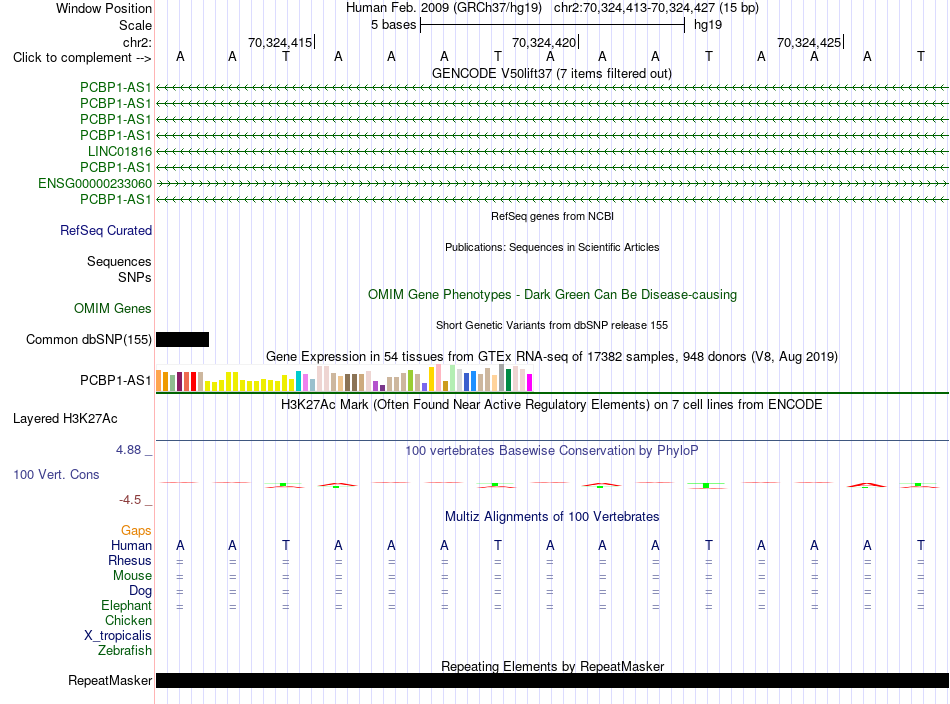This screenshot has width=950, height=704.
Task: Click 'Publications: Sequences in Scientific Articles' title
Action: pos(552,247)
